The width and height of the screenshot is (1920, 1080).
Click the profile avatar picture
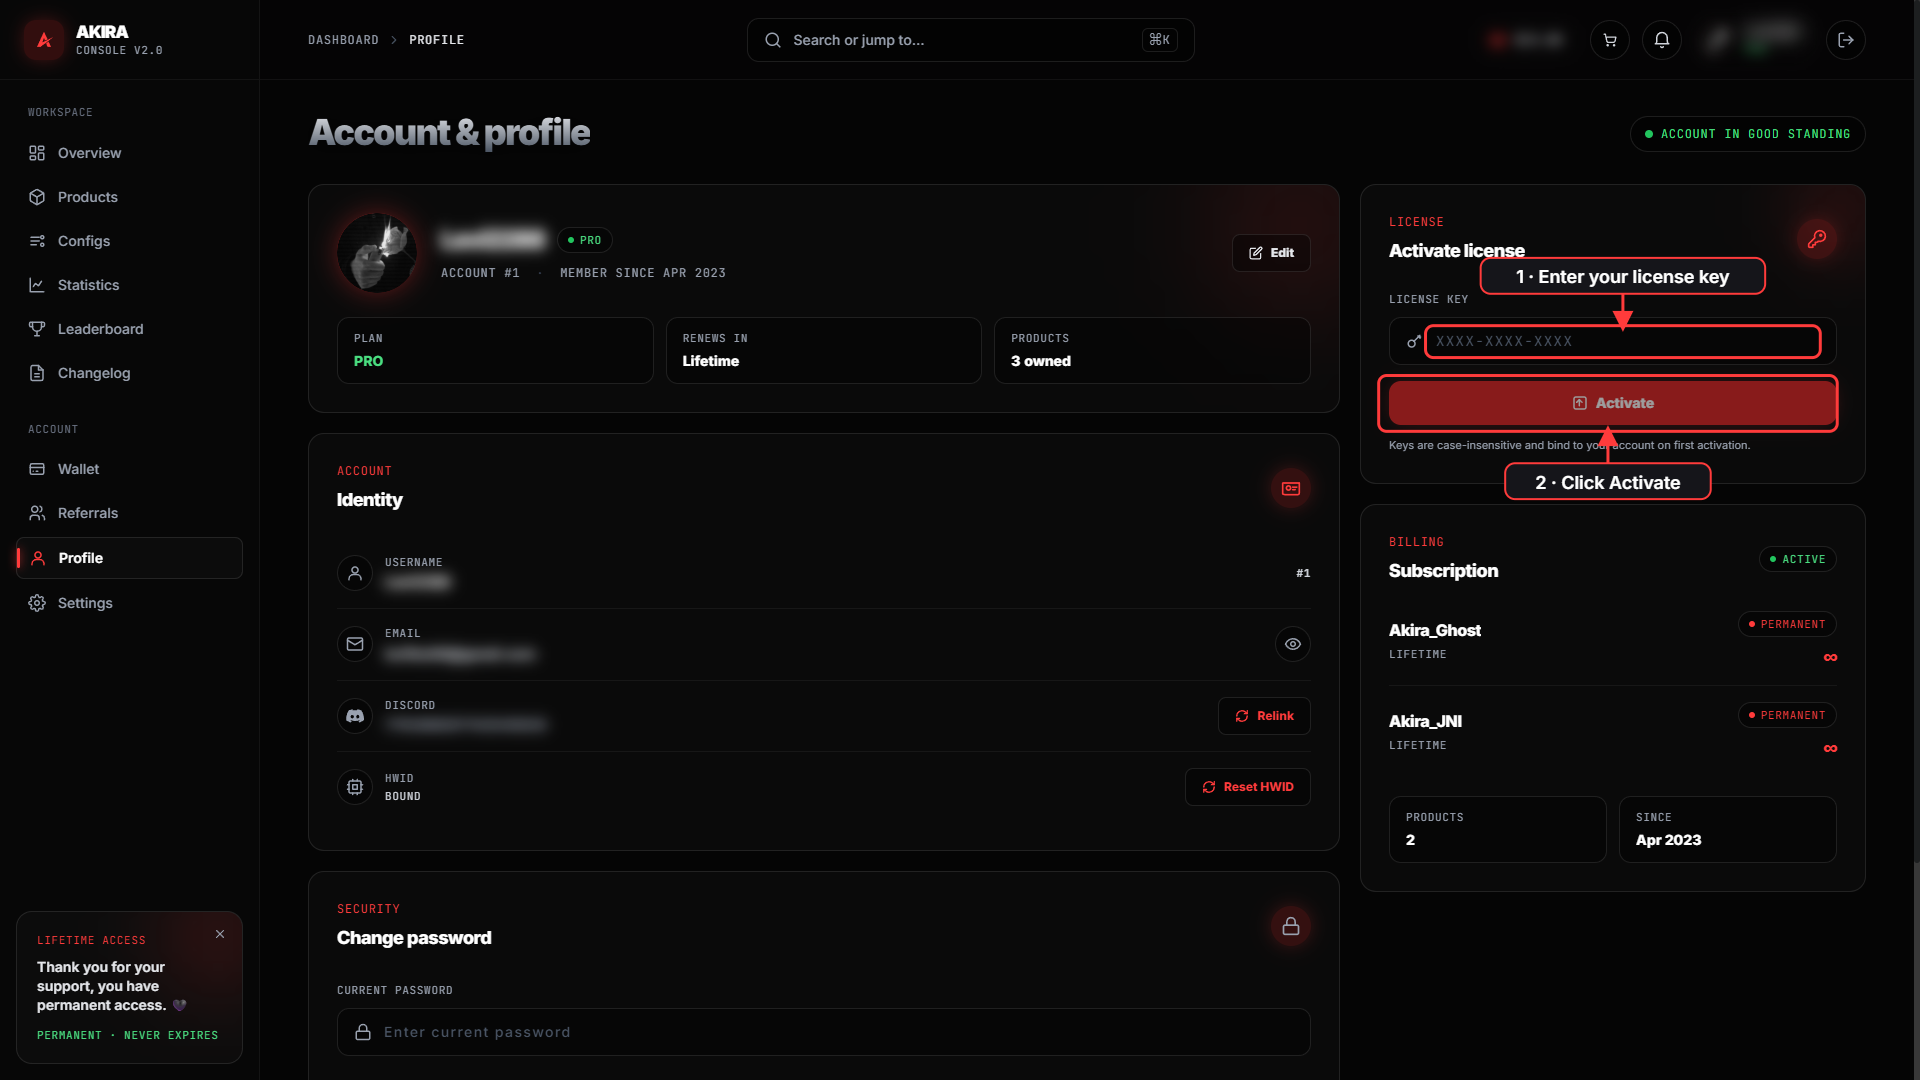[x=377, y=253]
